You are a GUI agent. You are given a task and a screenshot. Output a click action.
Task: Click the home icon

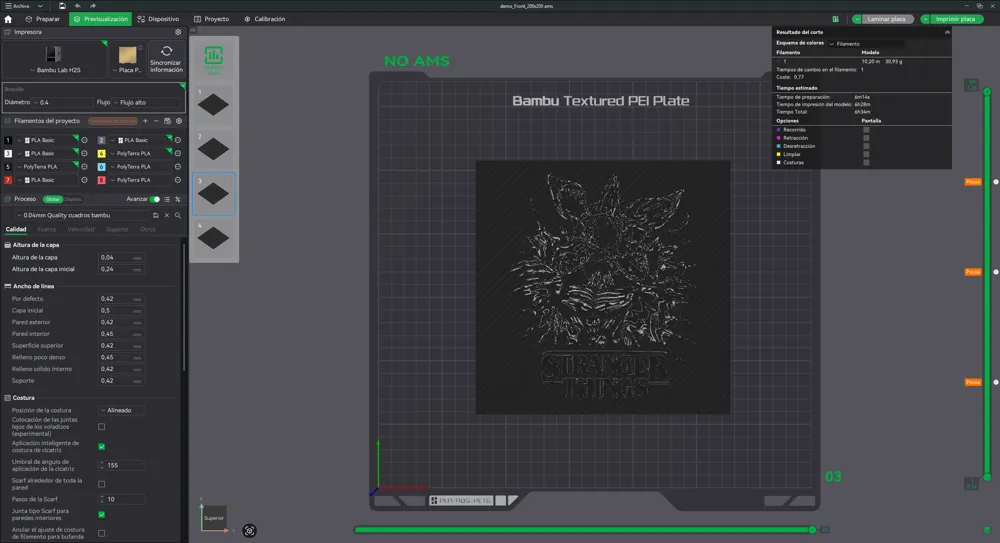tap(8, 19)
